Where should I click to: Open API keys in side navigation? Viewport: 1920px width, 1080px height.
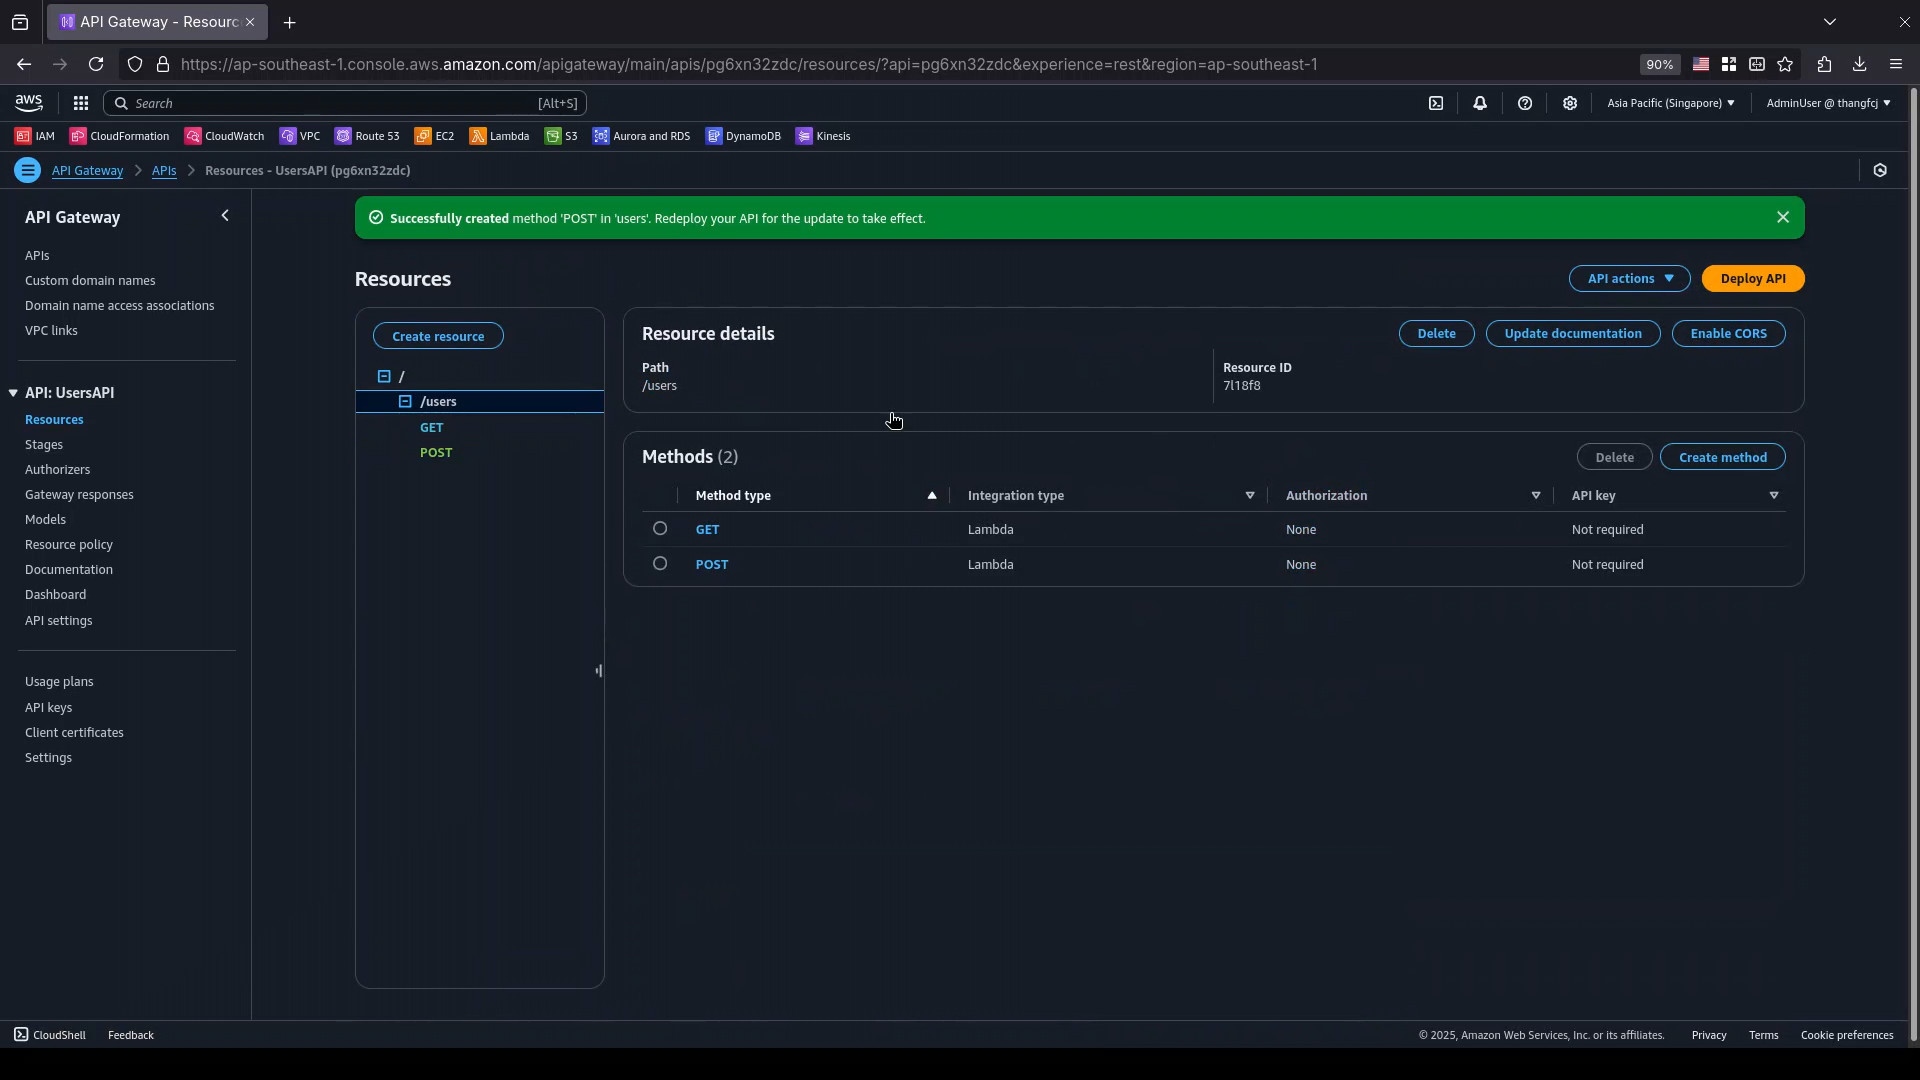click(48, 707)
